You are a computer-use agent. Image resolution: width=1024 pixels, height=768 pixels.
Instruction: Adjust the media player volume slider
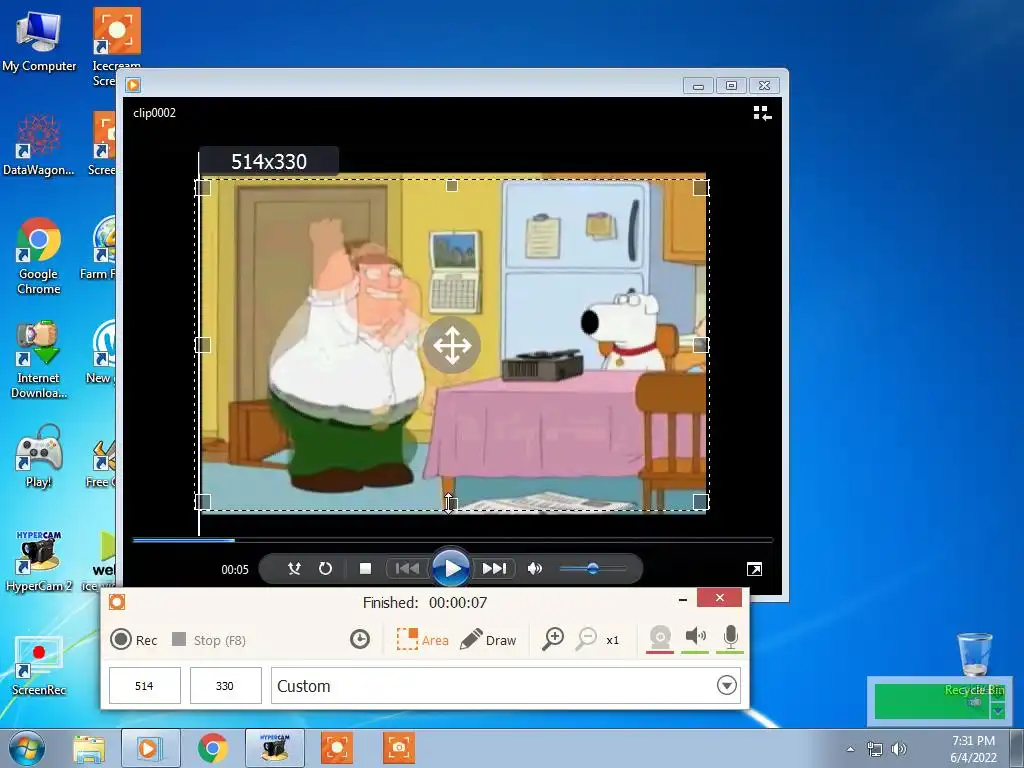(592, 569)
